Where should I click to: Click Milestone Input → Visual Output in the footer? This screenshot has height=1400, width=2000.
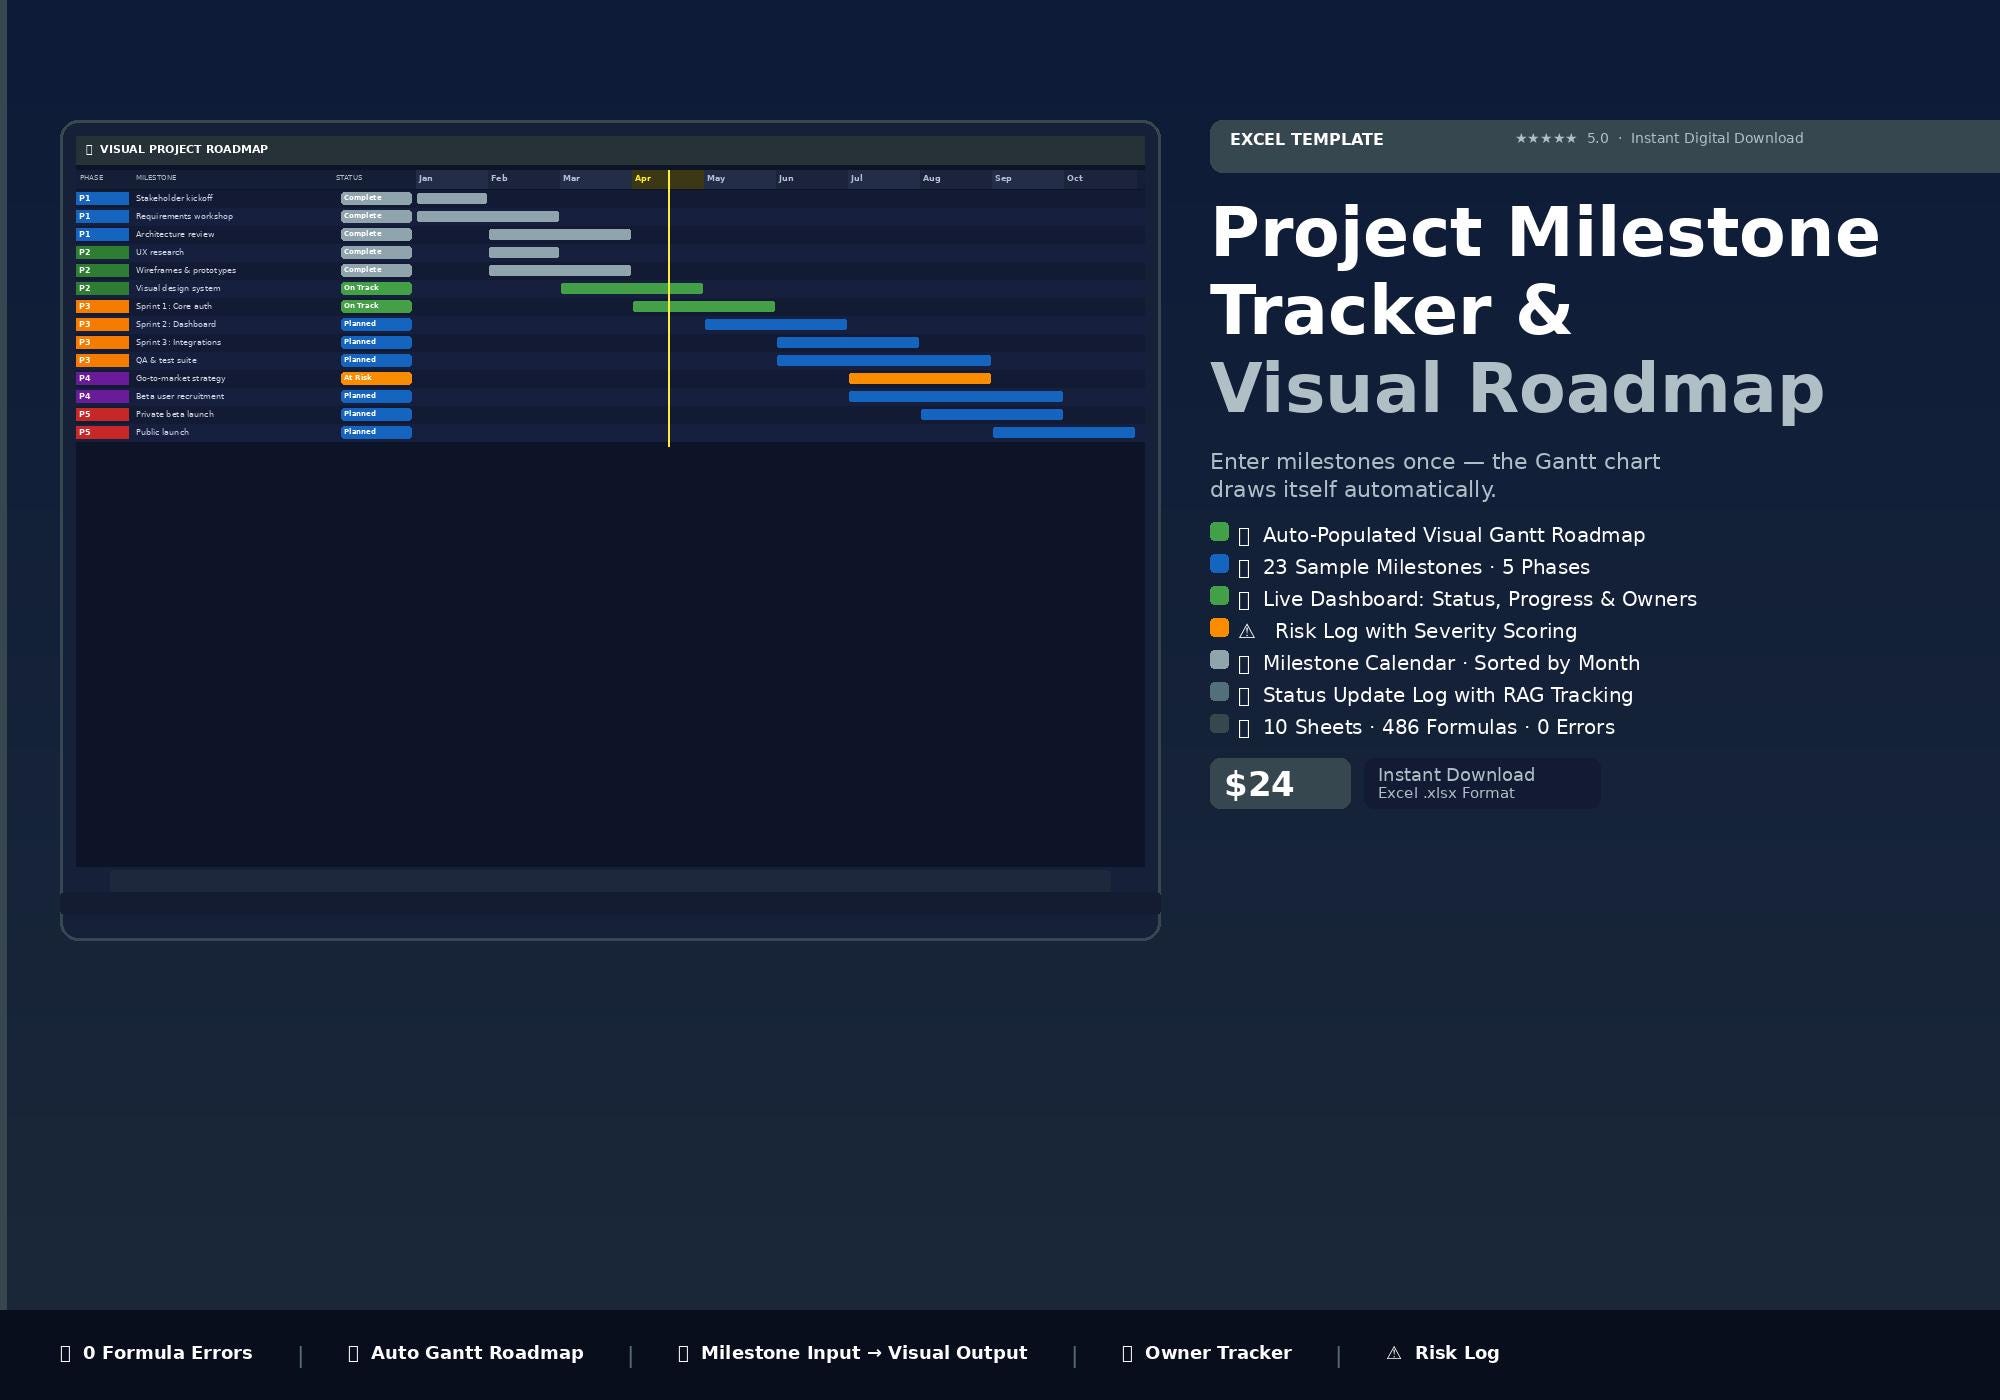point(864,1353)
